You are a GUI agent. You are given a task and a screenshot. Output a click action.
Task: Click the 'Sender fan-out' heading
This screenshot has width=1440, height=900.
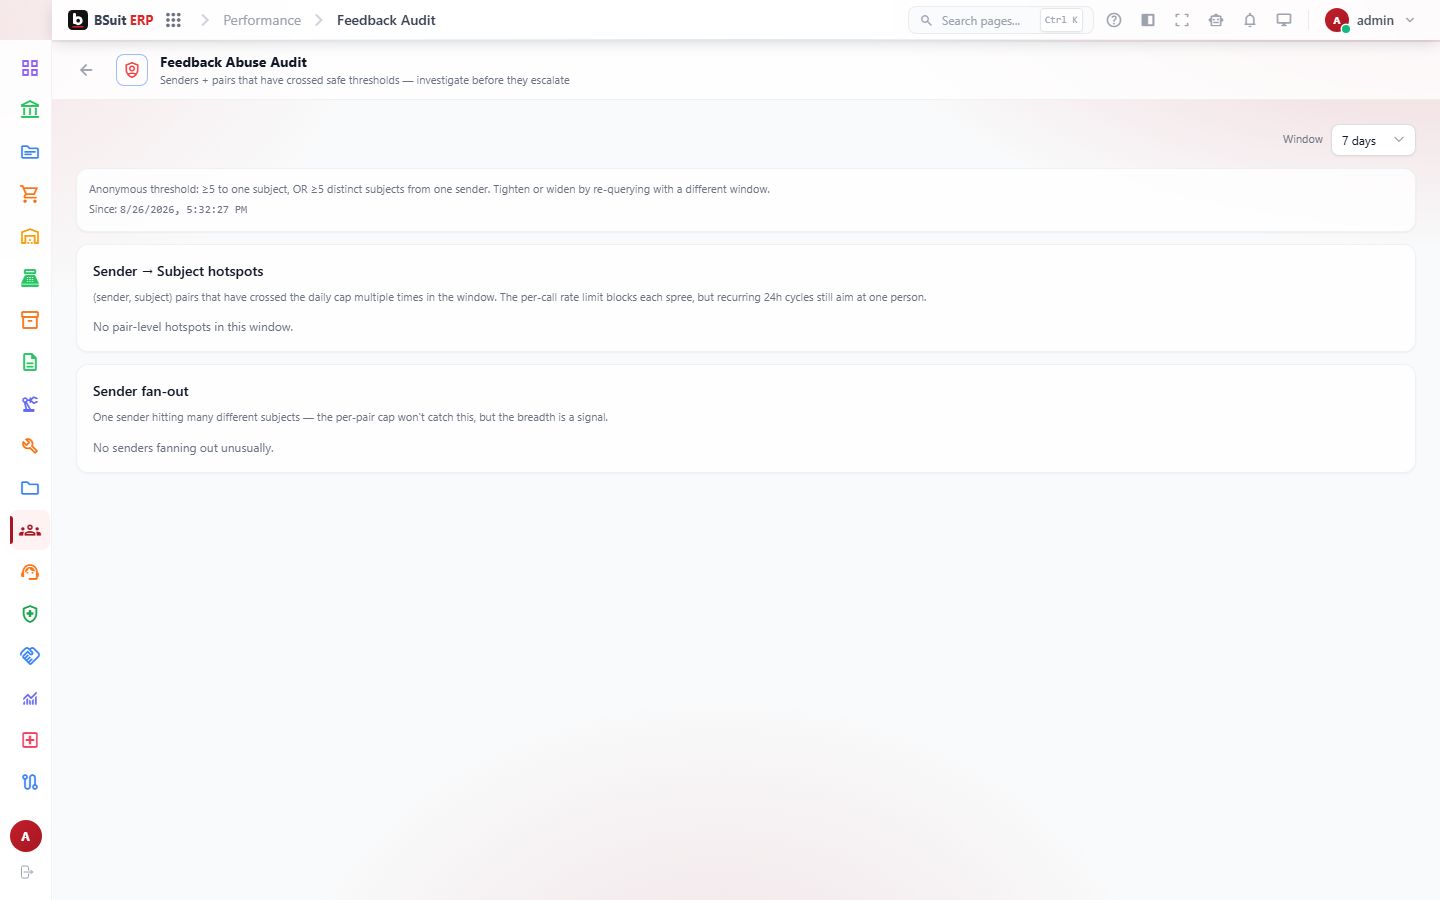click(x=141, y=391)
